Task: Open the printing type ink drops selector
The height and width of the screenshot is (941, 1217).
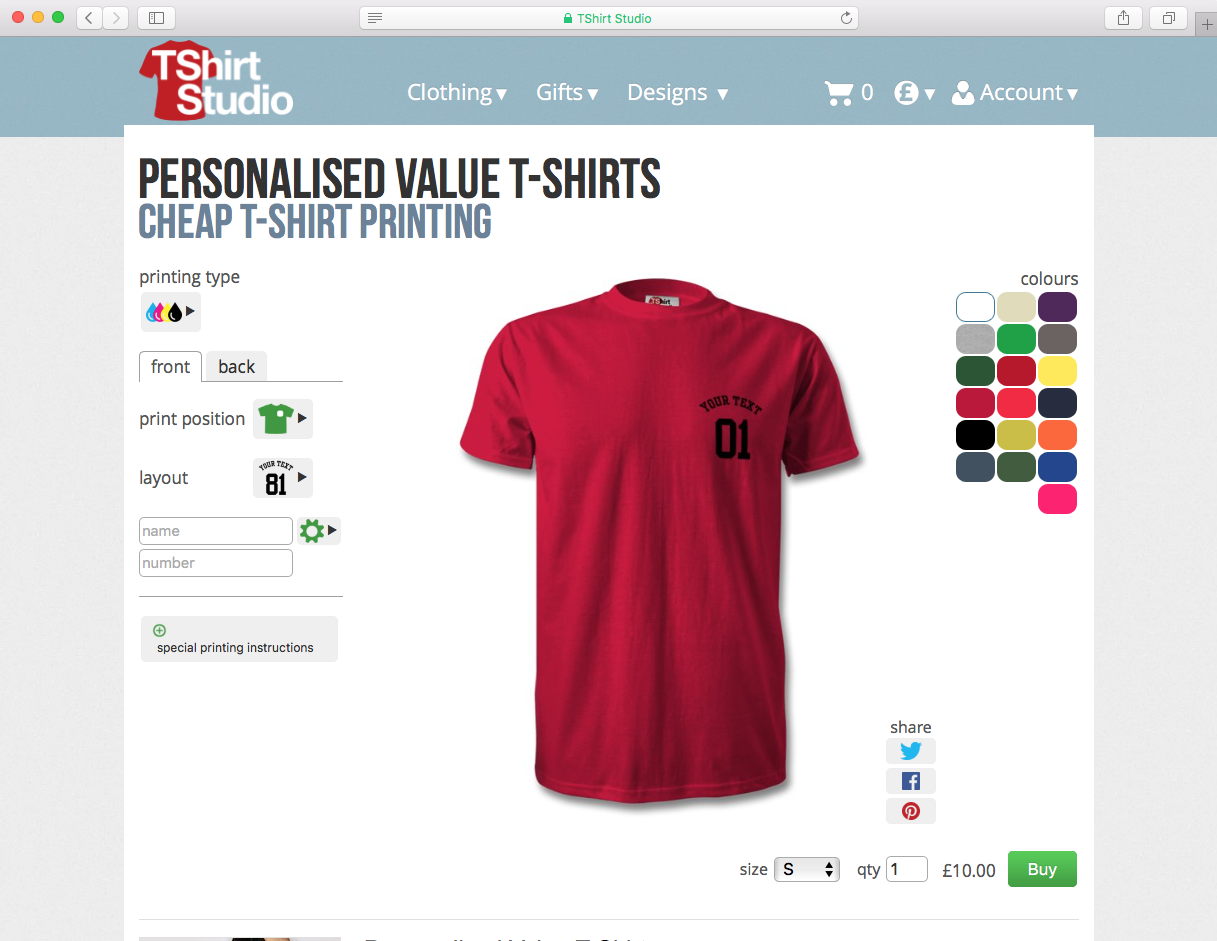Action: pos(170,312)
